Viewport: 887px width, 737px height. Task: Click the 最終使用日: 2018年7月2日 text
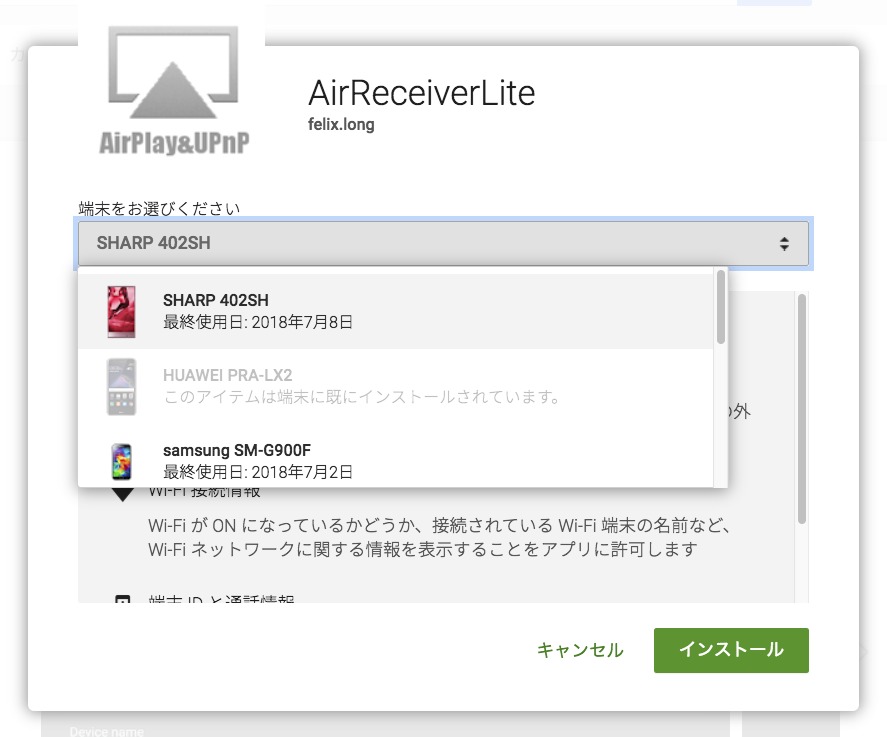pyautogui.click(x=258, y=472)
